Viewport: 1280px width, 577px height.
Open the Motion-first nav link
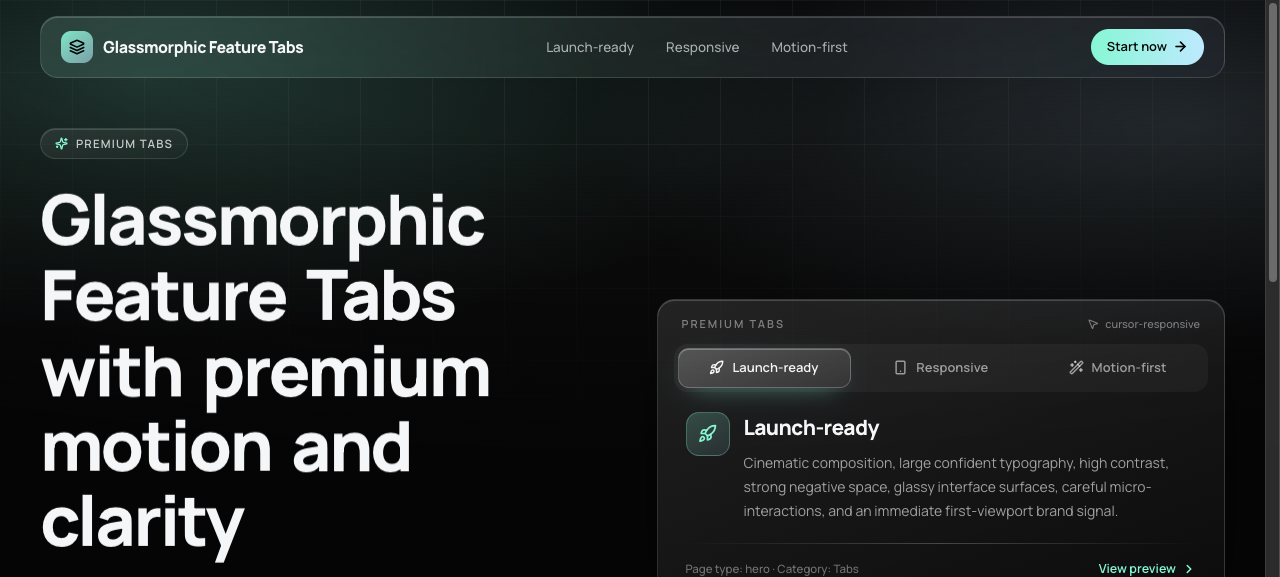[x=809, y=47]
